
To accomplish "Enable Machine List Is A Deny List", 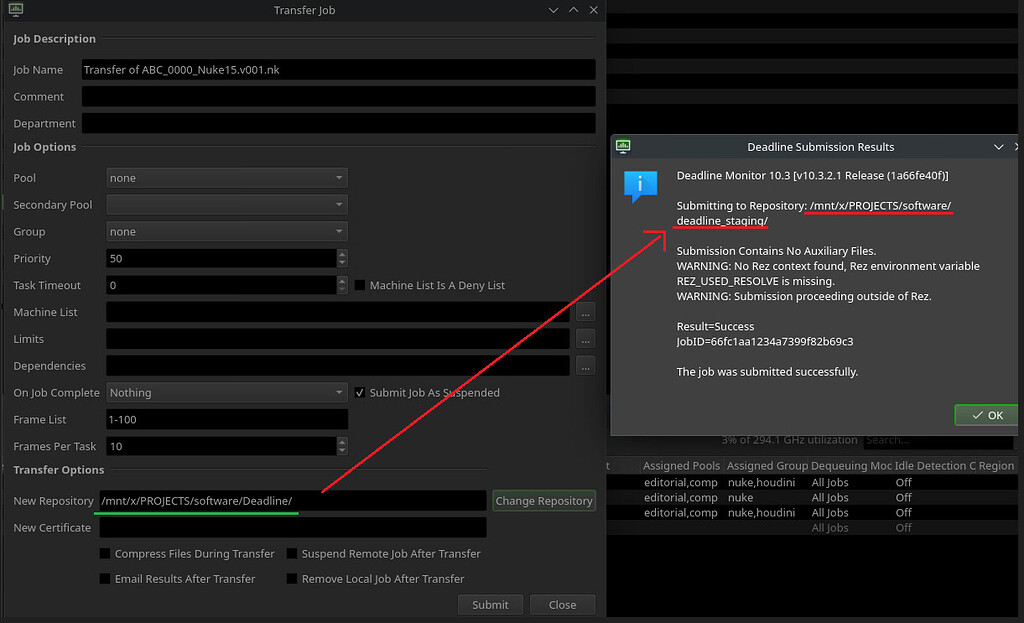I will pyautogui.click(x=358, y=285).
